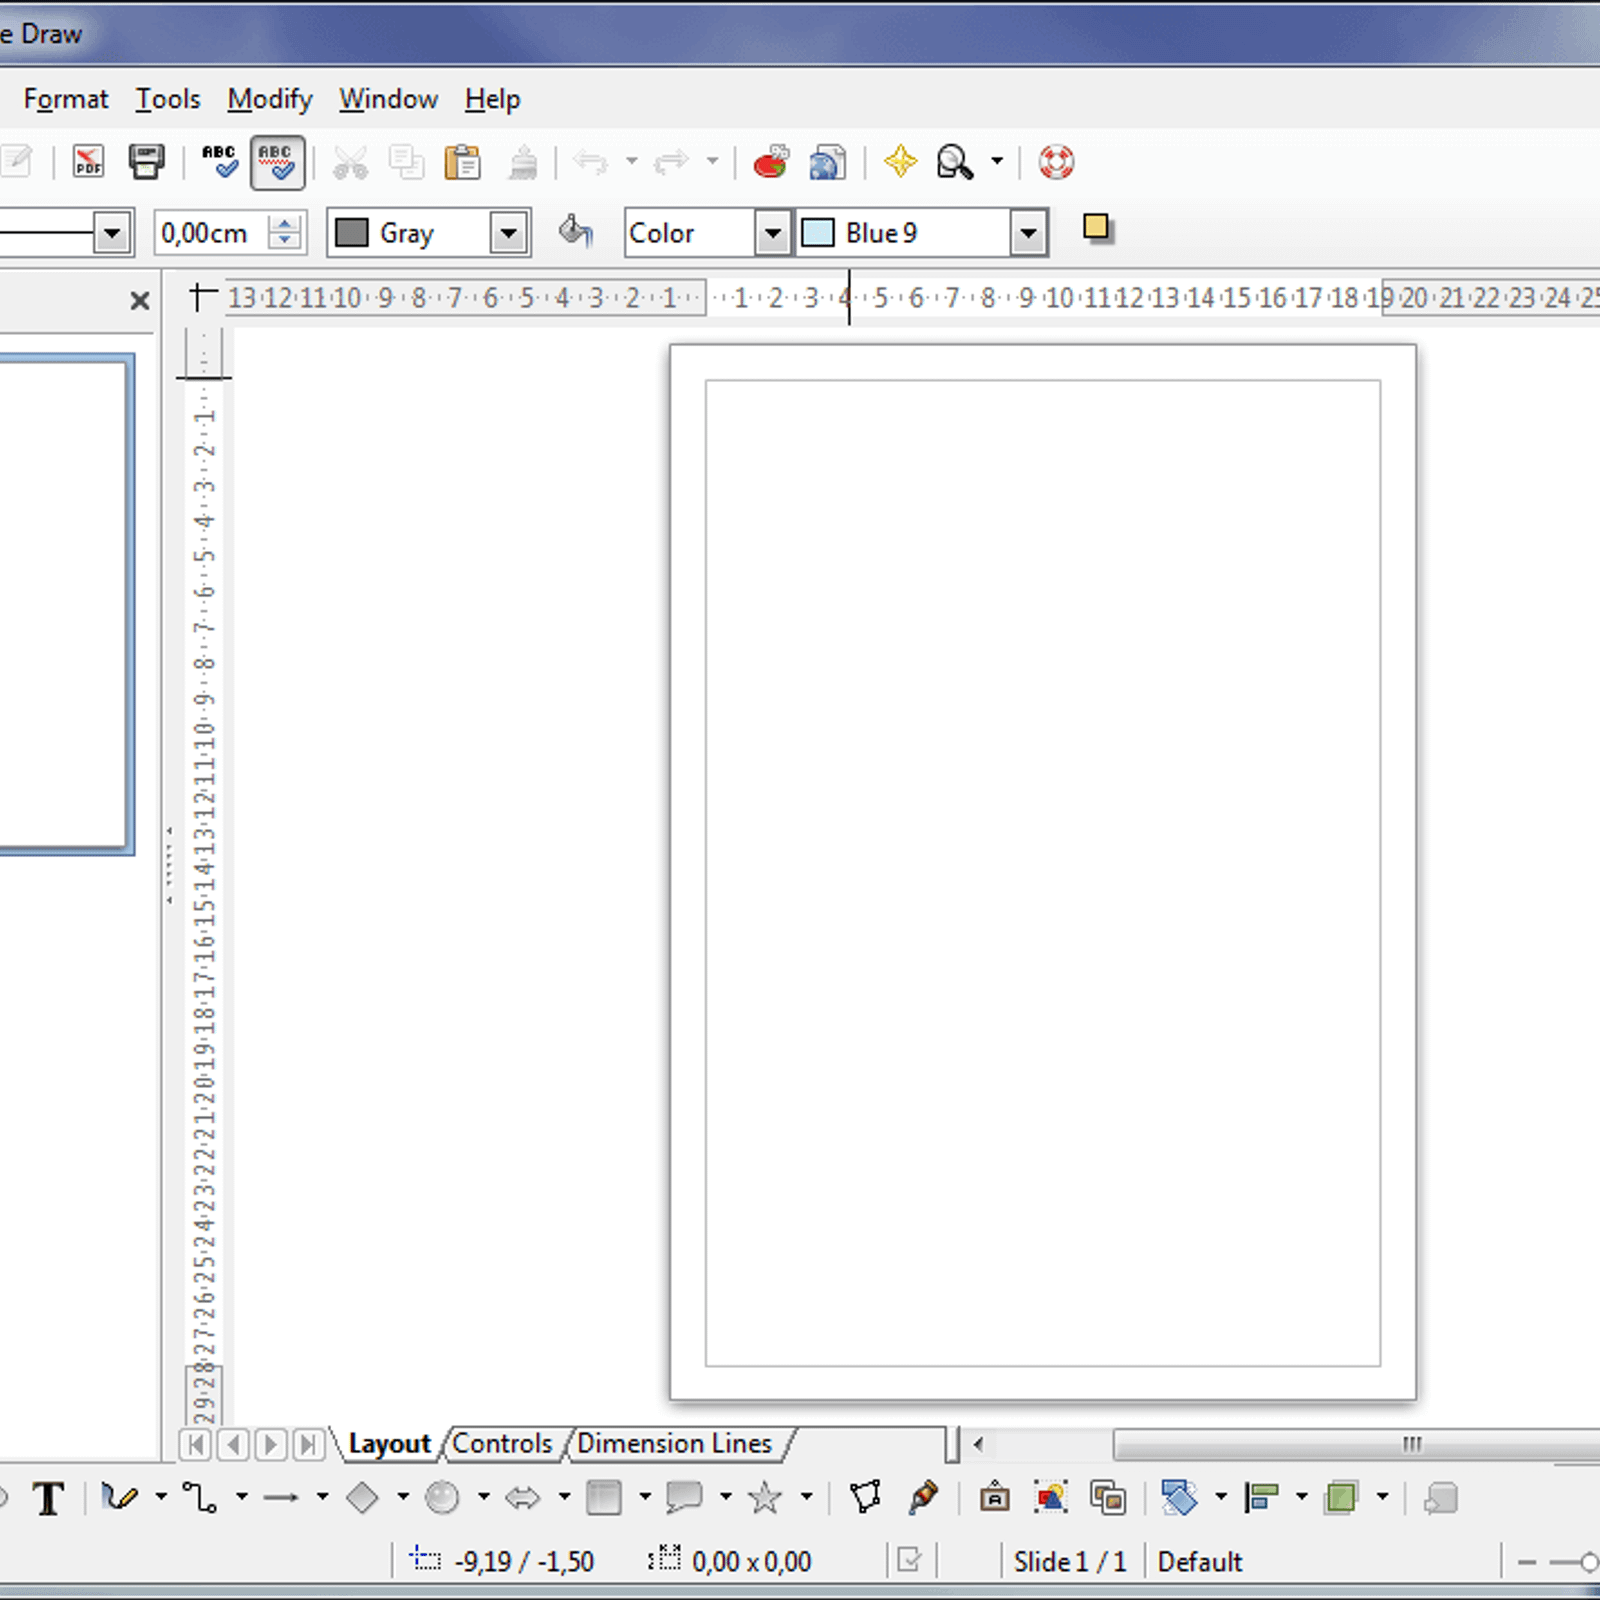Switch to the Layout layer tab
The image size is (1600, 1600).
point(389,1444)
